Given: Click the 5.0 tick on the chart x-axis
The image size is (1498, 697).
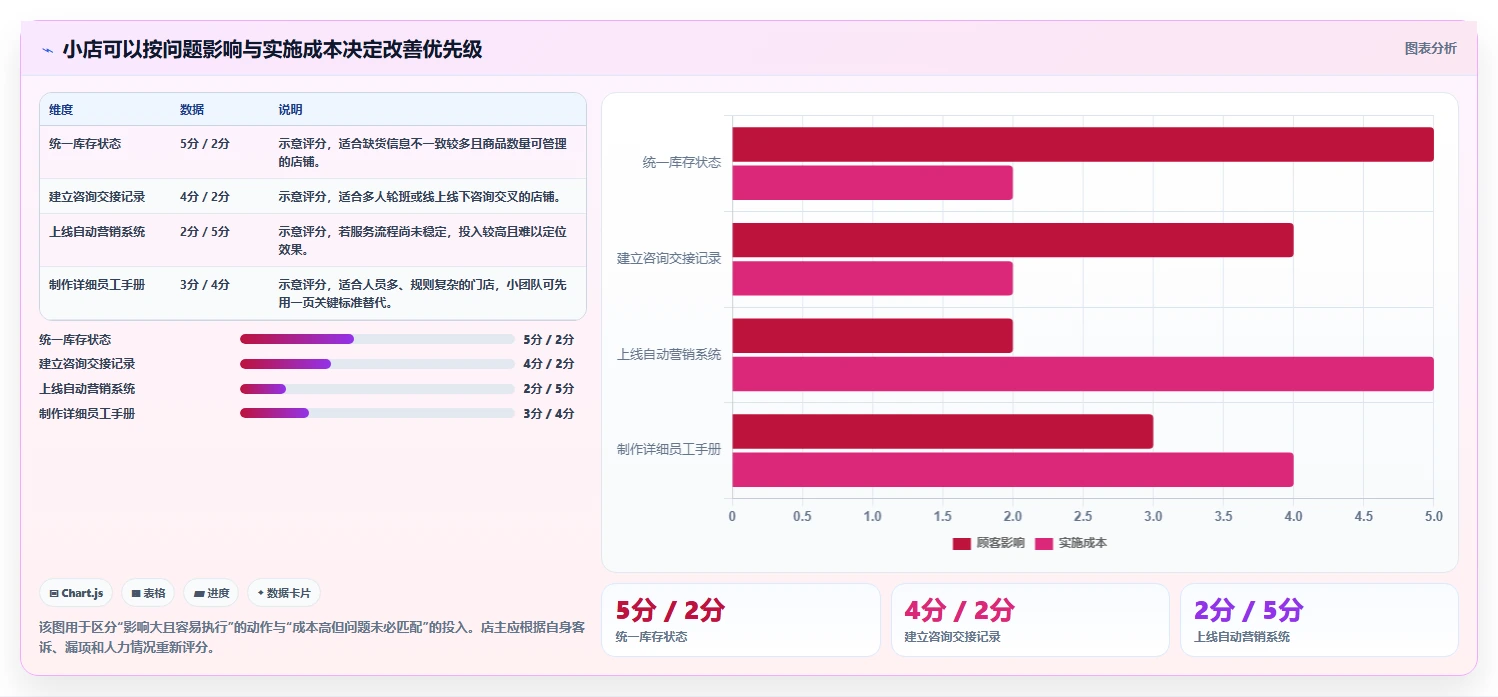Looking at the screenshot, I should click(1434, 516).
